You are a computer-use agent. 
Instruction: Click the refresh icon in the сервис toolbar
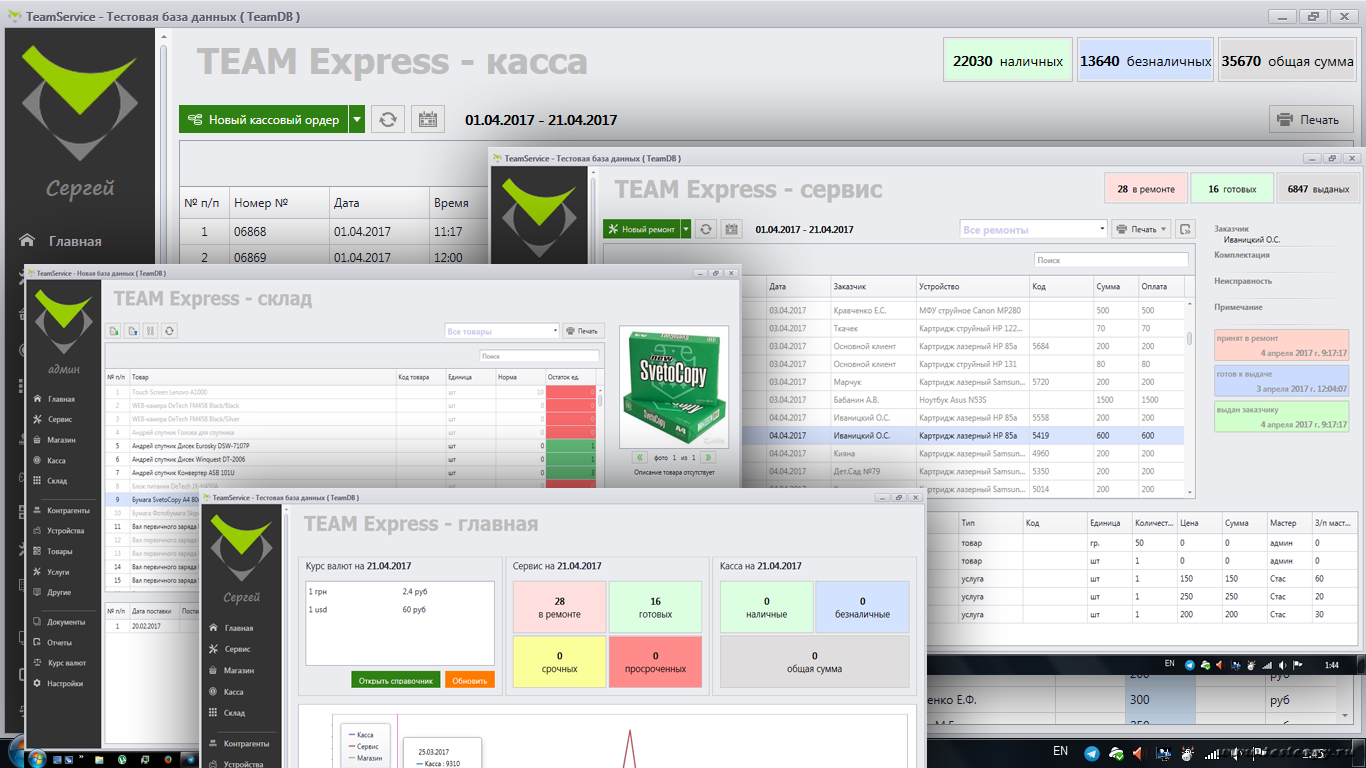tap(706, 229)
